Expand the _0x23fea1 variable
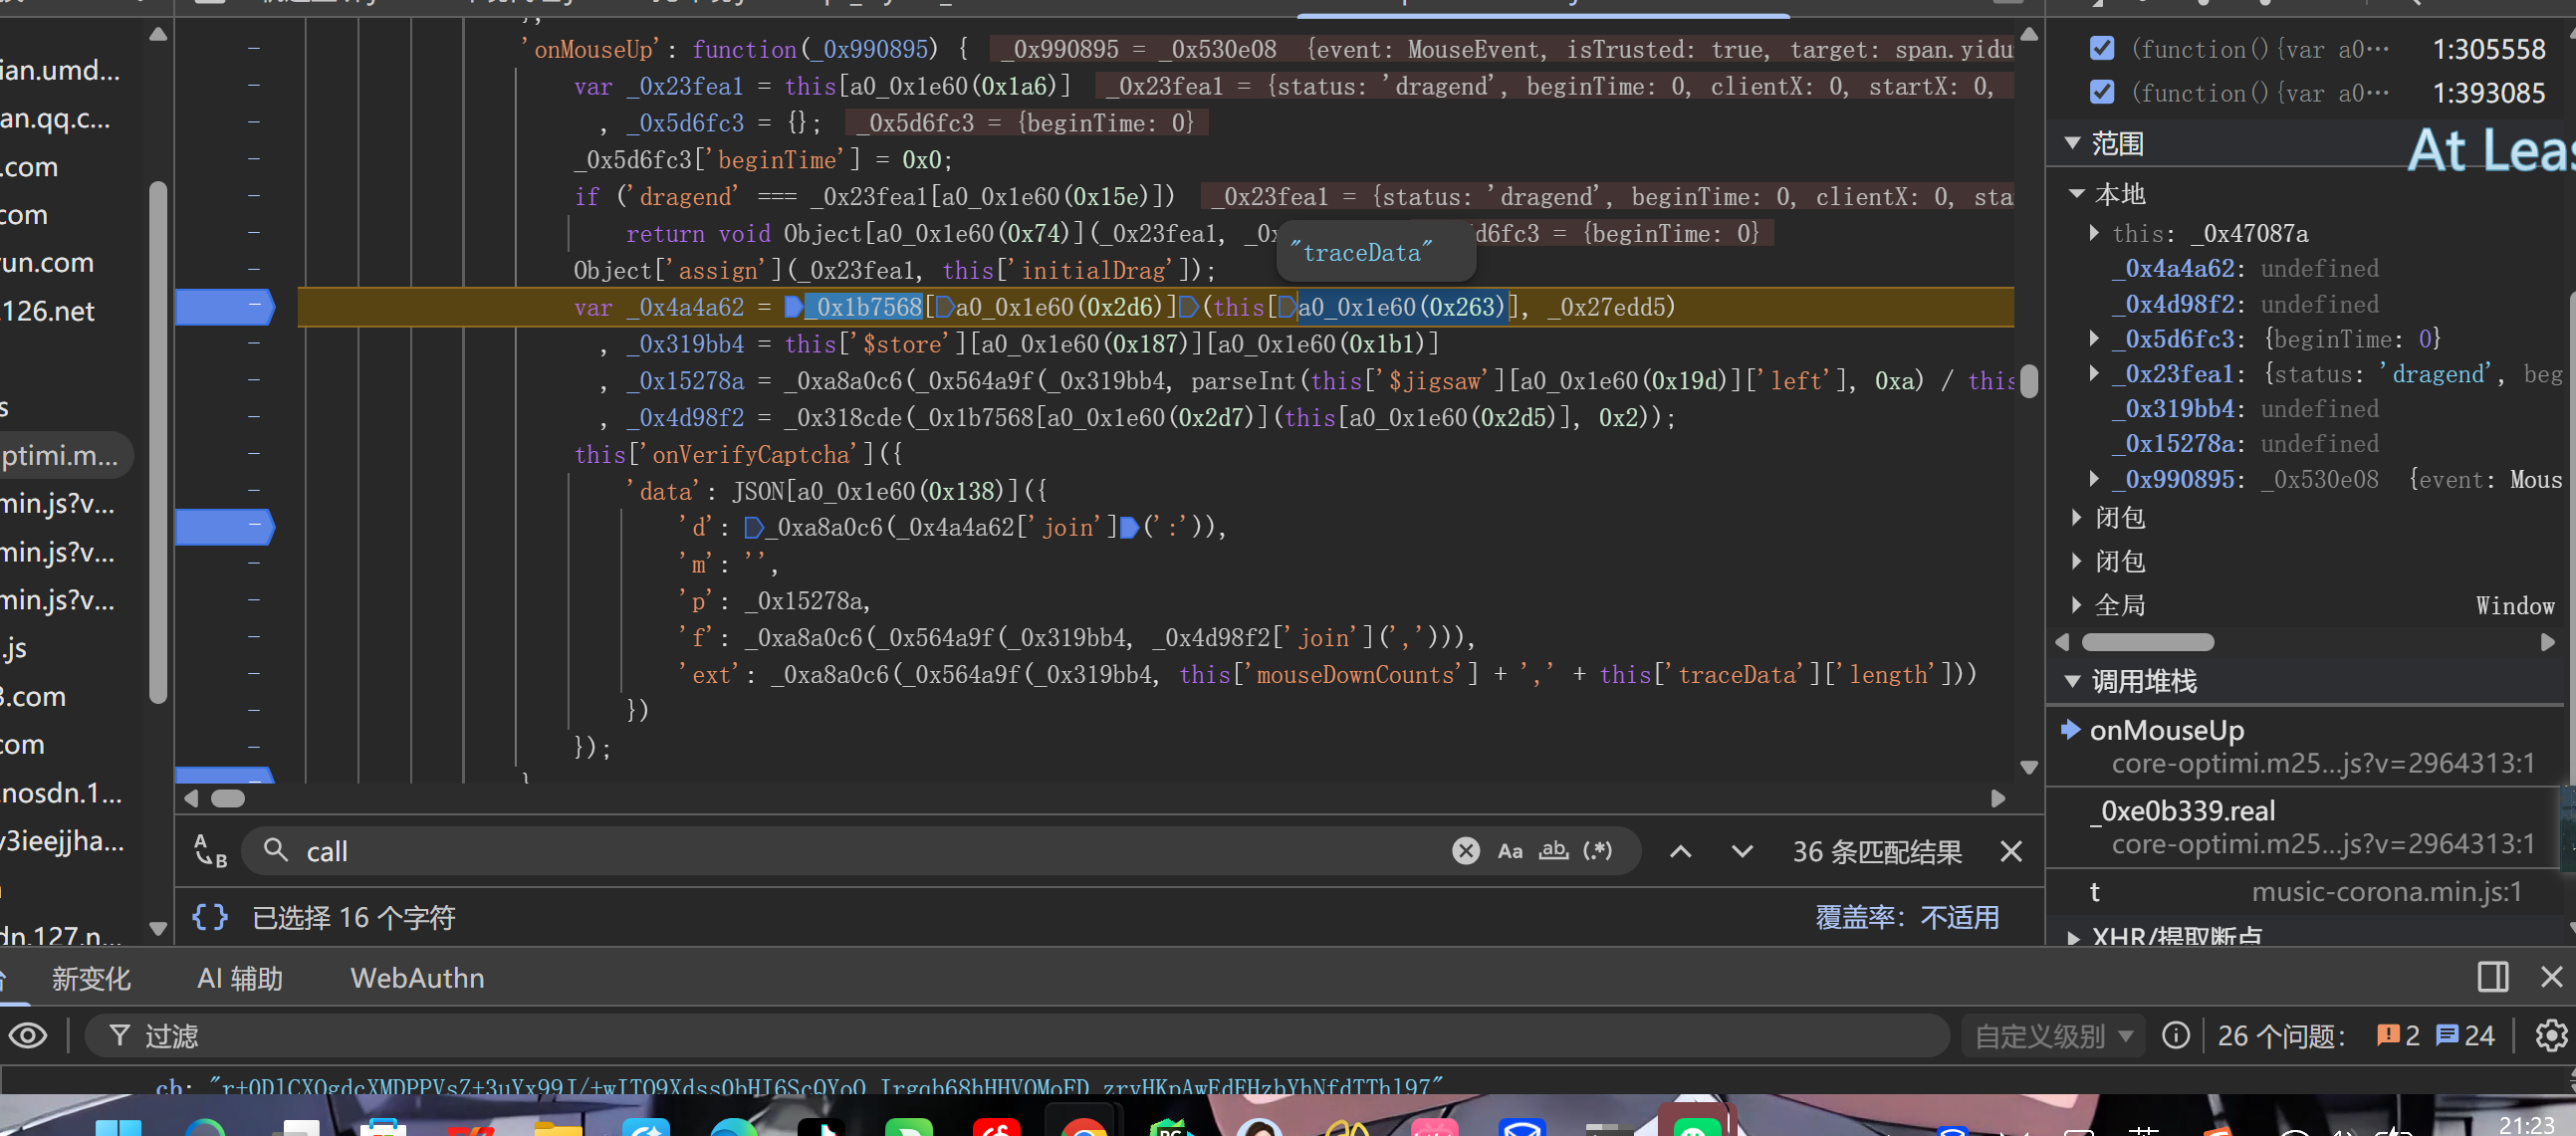 point(2094,374)
